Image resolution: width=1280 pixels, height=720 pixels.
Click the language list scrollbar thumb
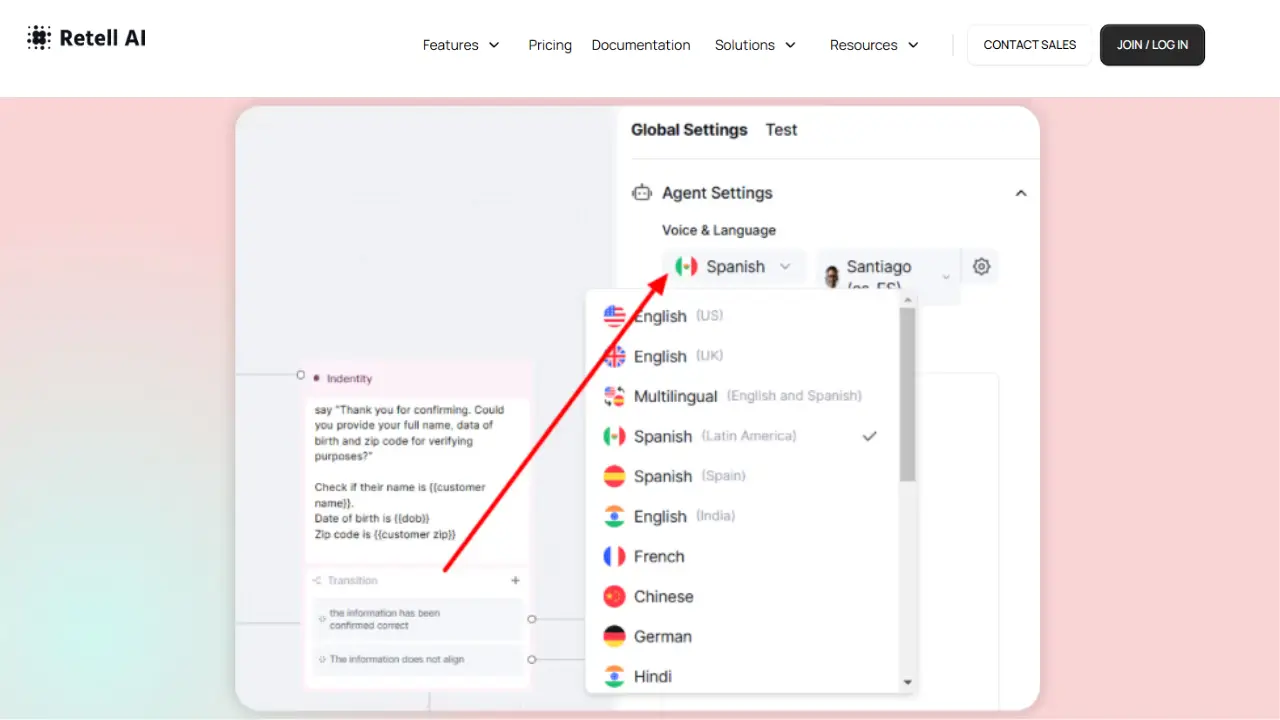coord(907,395)
